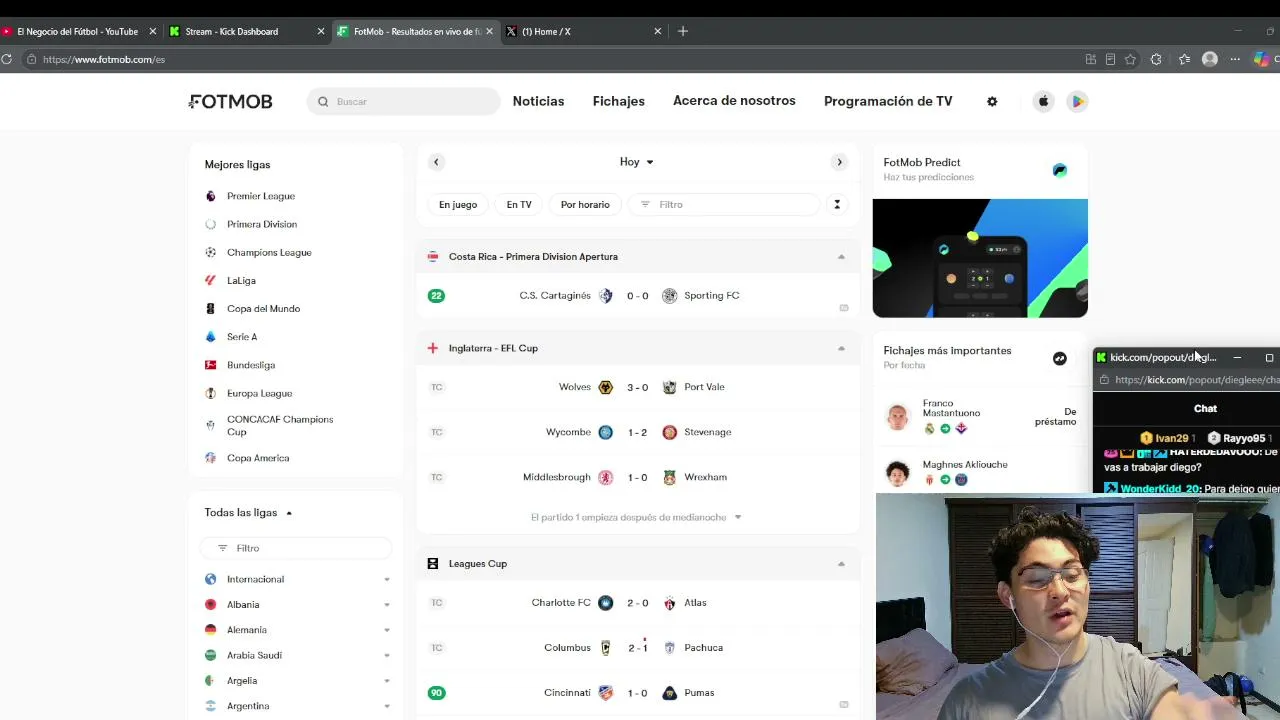
Task: Click the Filtro field above matches
Action: tap(724, 204)
